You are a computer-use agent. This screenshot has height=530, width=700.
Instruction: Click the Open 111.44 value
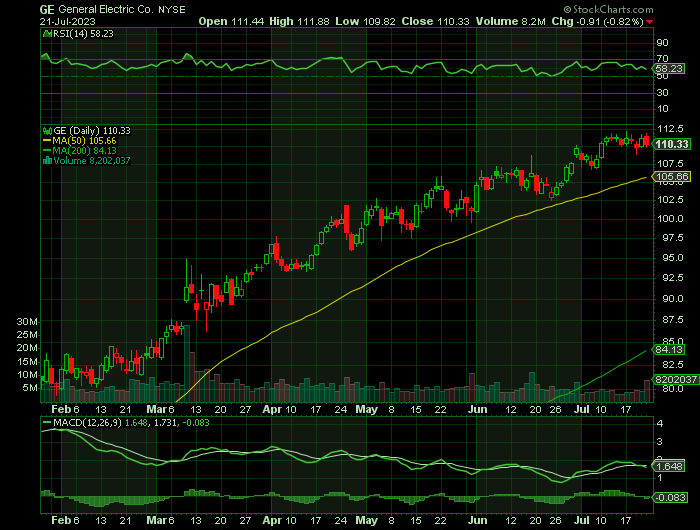tap(231, 21)
